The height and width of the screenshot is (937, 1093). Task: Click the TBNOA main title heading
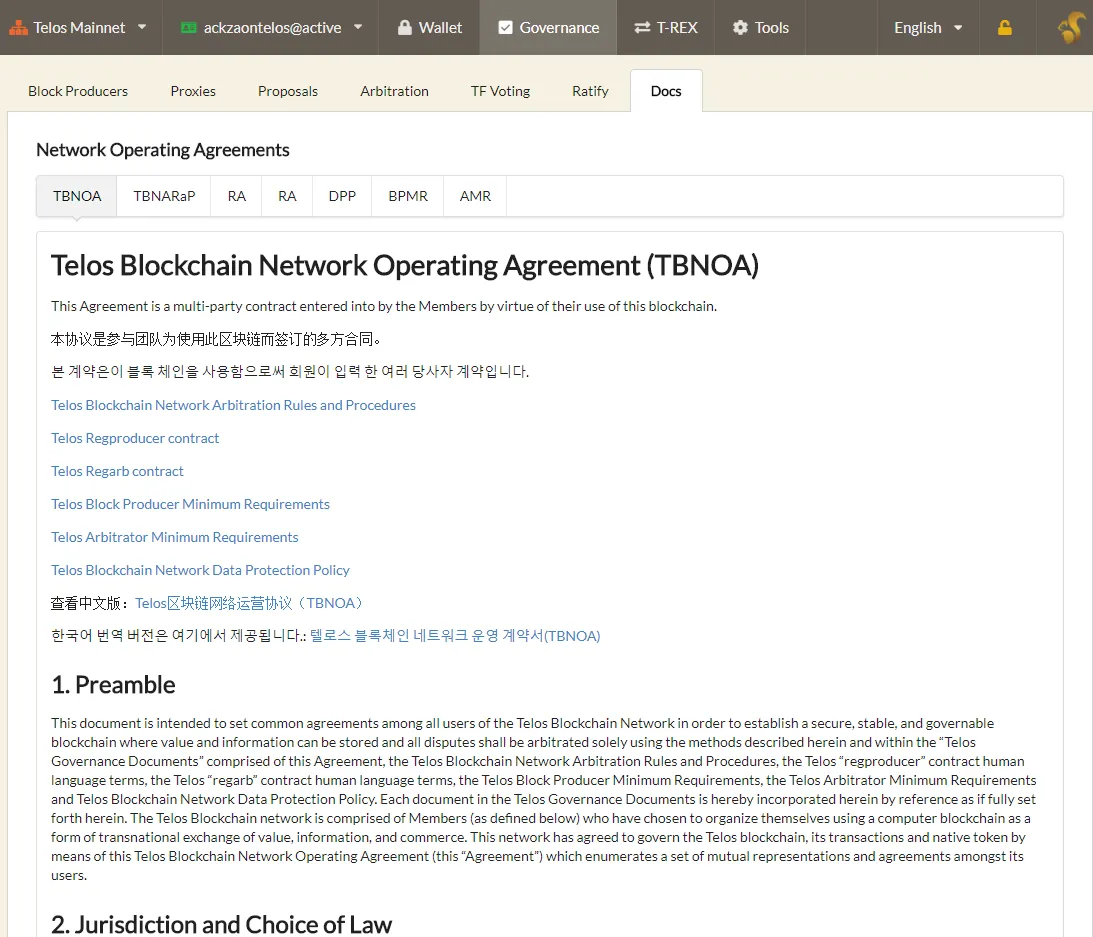(405, 266)
